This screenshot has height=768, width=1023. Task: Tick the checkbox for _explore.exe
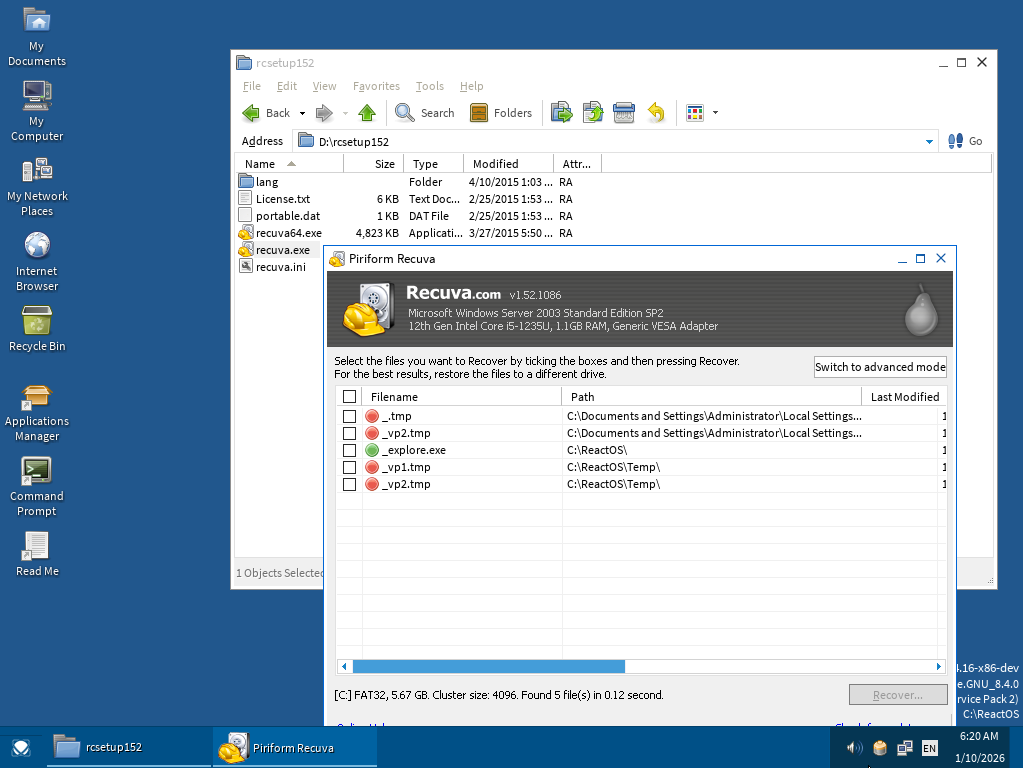pos(349,450)
